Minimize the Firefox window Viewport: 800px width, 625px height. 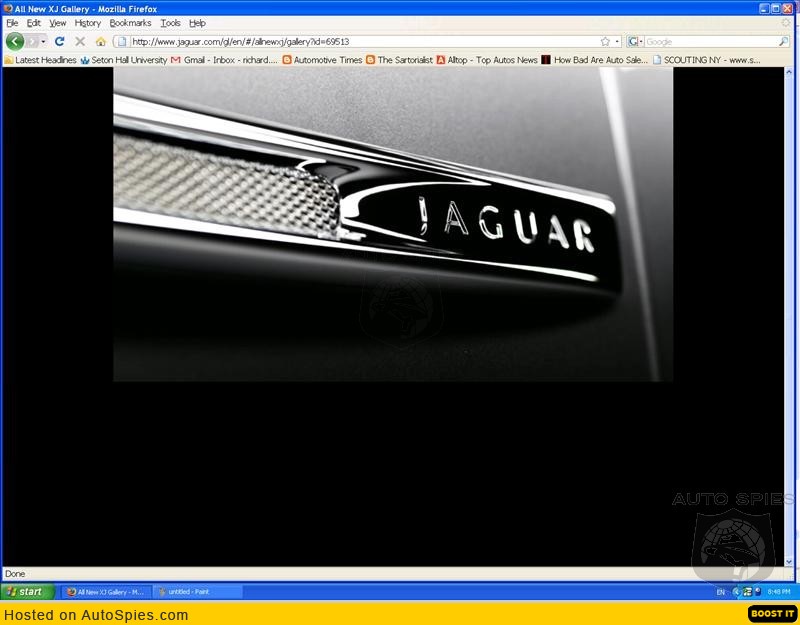(764, 9)
